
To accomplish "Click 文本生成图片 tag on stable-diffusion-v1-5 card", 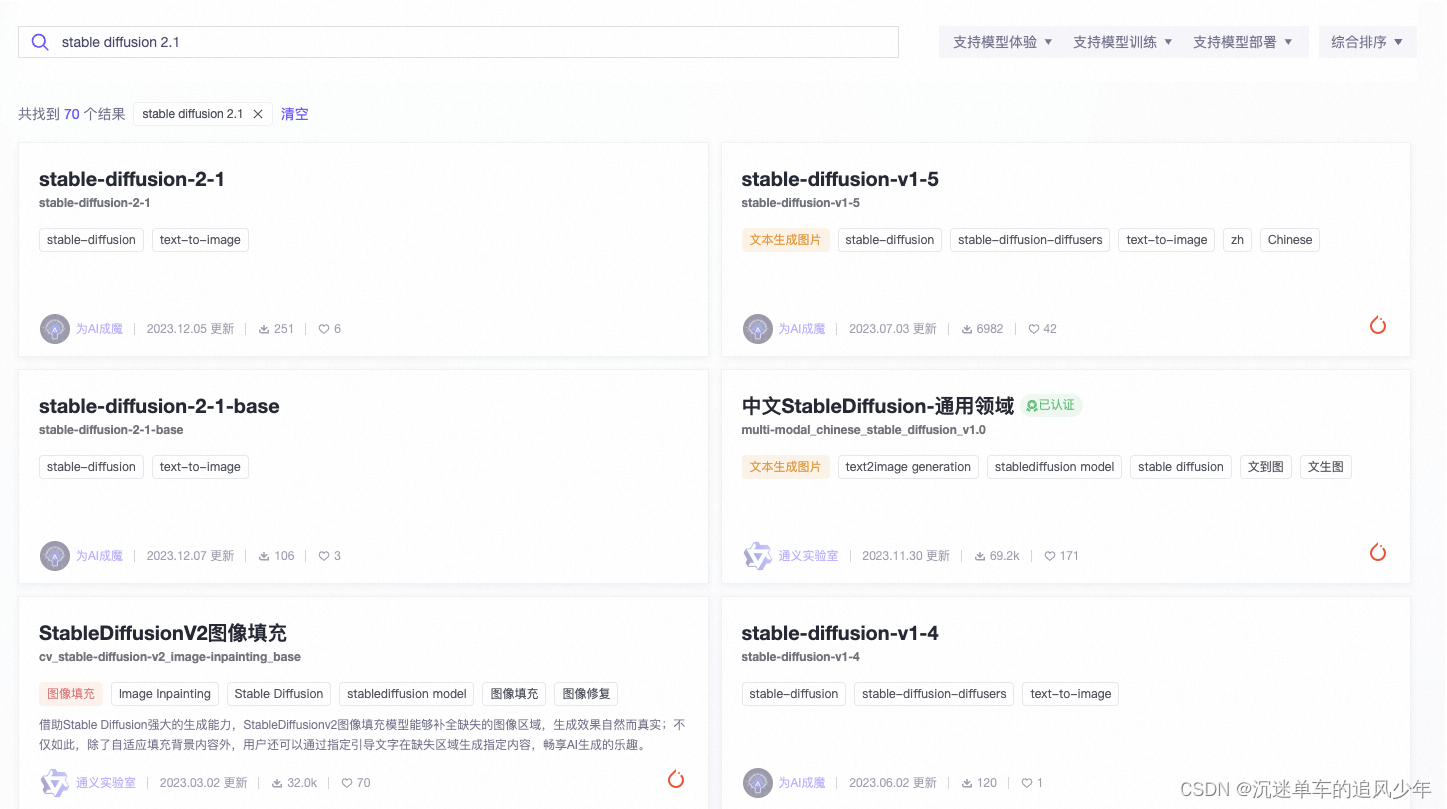I will (785, 240).
